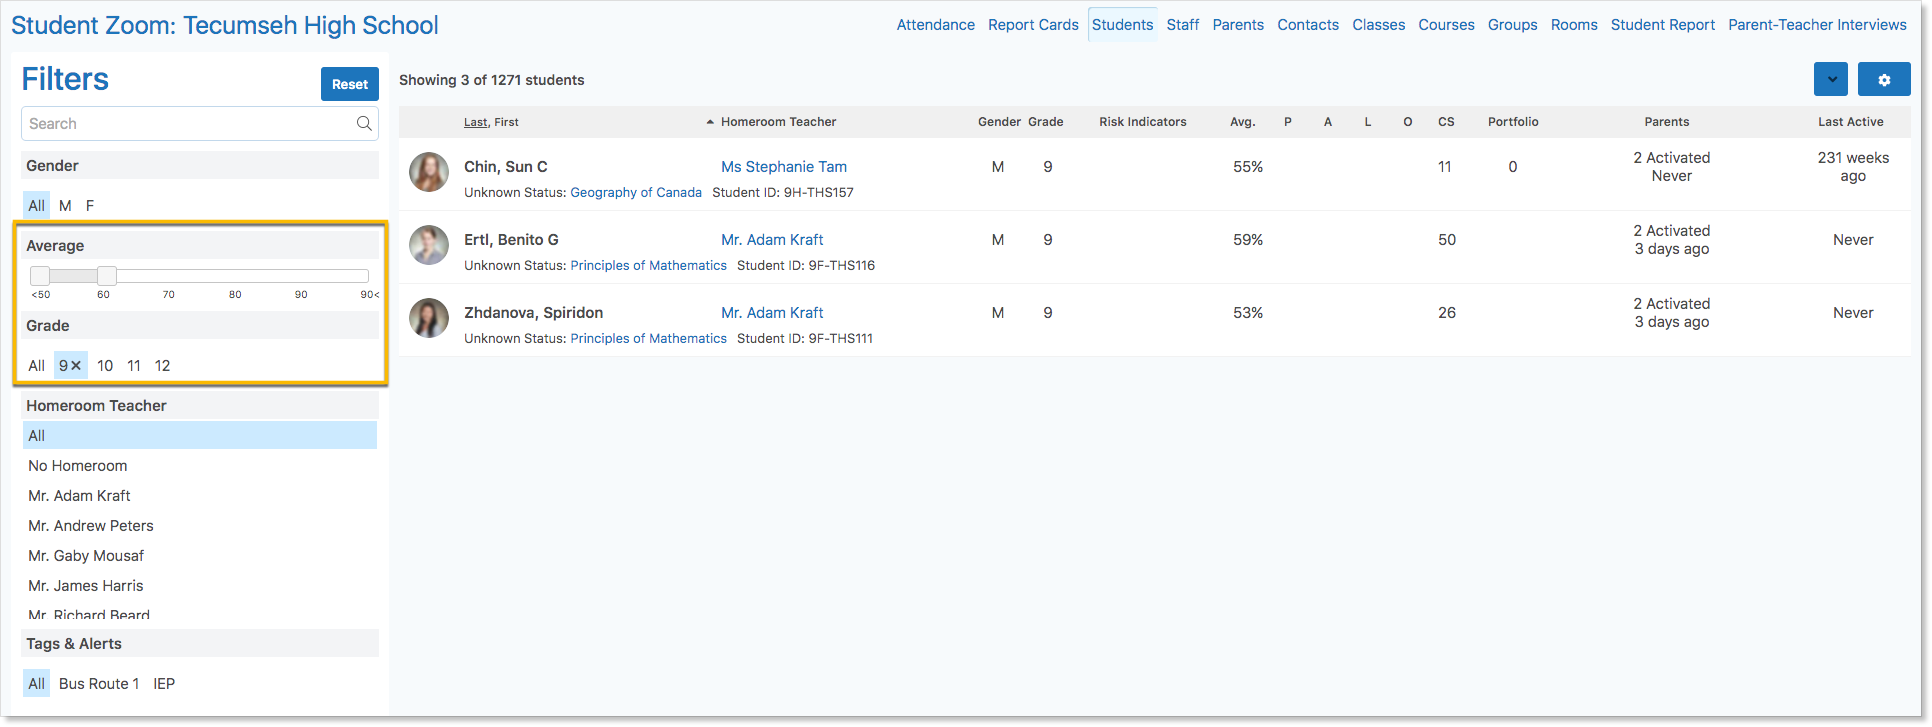Click the Average slider right handle
This screenshot has width=1932, height=727.
pyautogui.click(x=107, y=276)
